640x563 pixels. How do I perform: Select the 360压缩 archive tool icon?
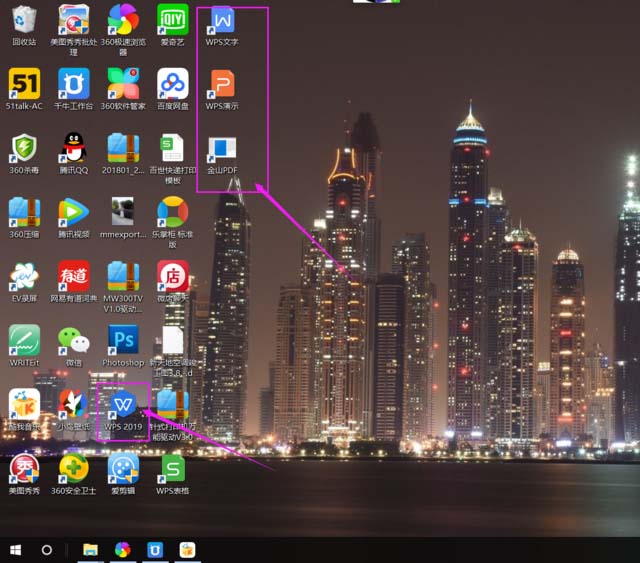[24, 212]
